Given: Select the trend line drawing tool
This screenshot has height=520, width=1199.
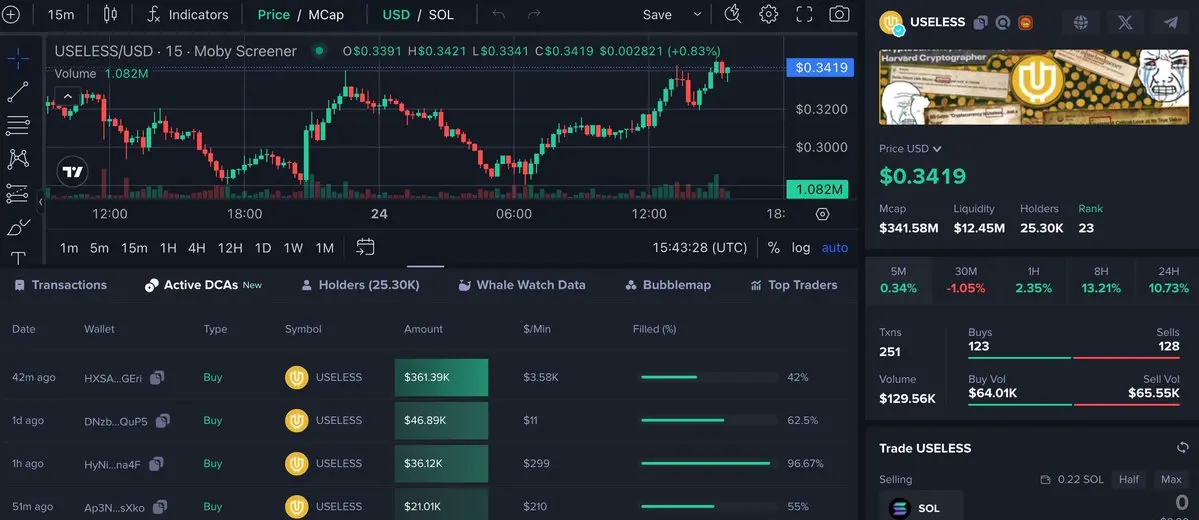Looking at the screenshot, I should [18, 92].
